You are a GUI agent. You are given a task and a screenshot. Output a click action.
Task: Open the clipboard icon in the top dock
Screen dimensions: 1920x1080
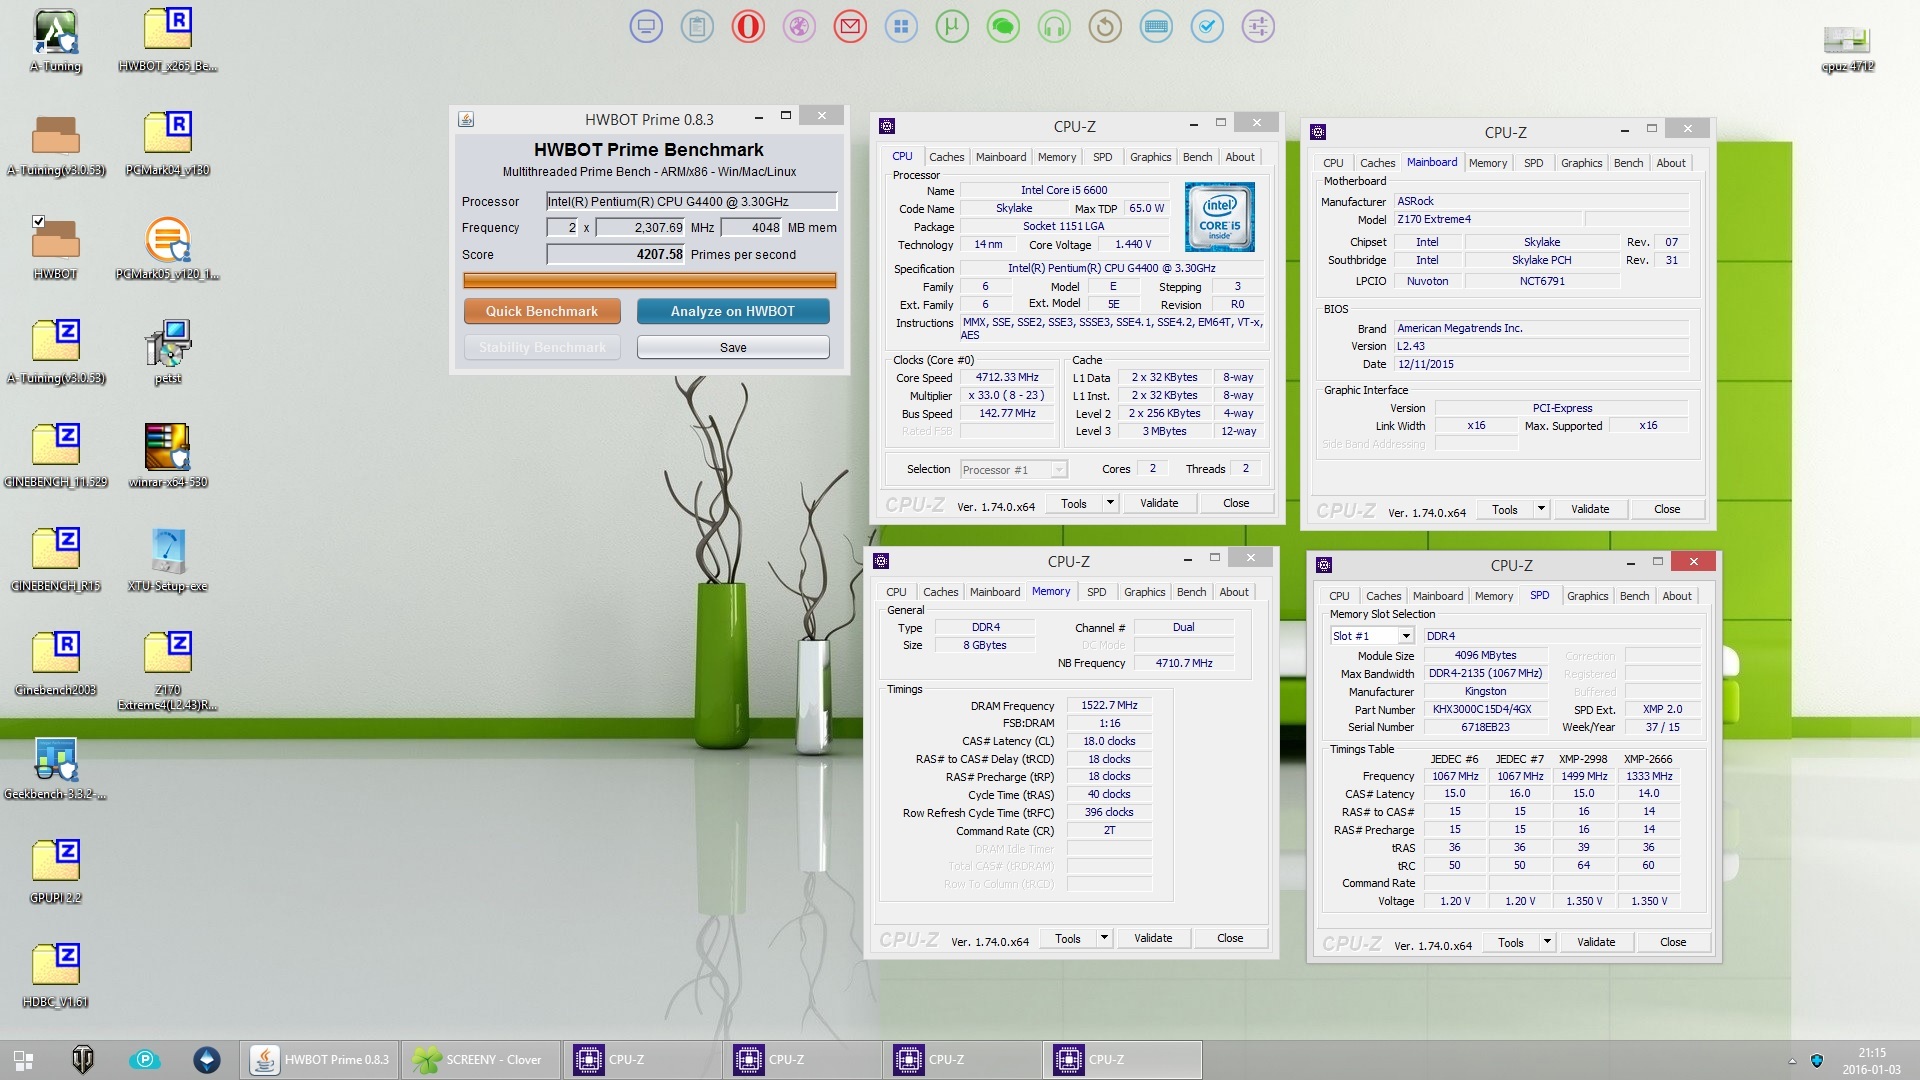click(x=697, y=27)
